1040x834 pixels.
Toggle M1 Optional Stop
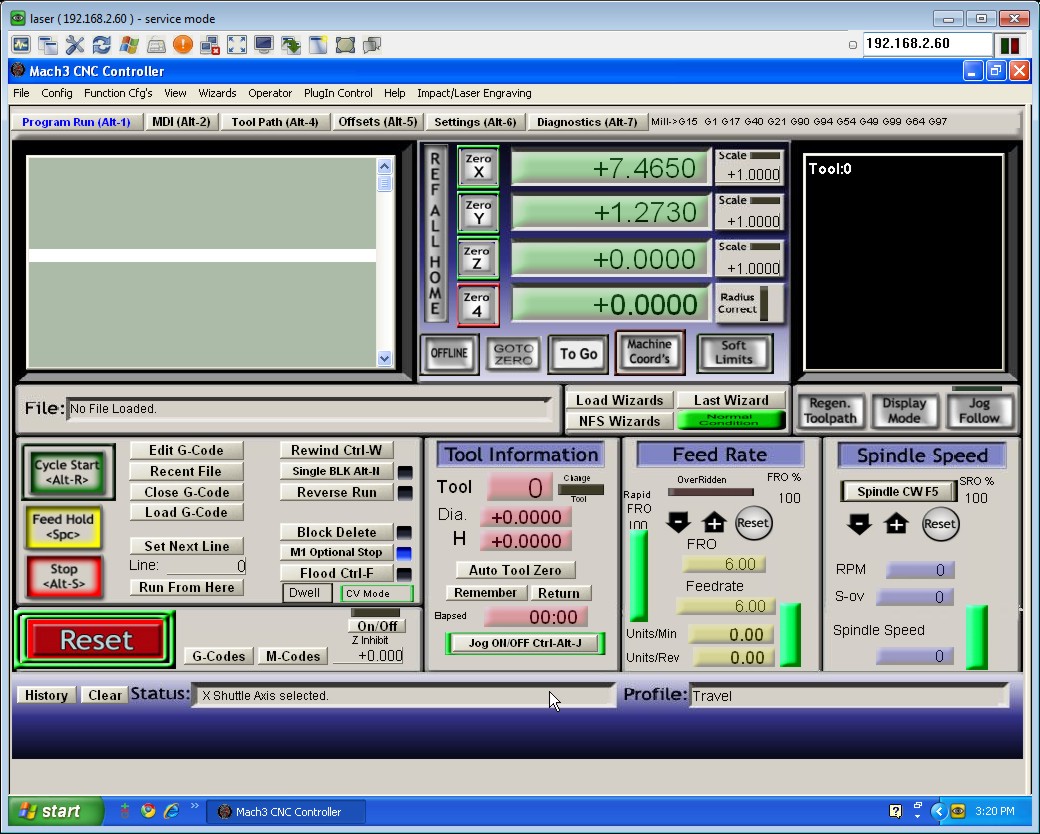(x=336, y=552)
